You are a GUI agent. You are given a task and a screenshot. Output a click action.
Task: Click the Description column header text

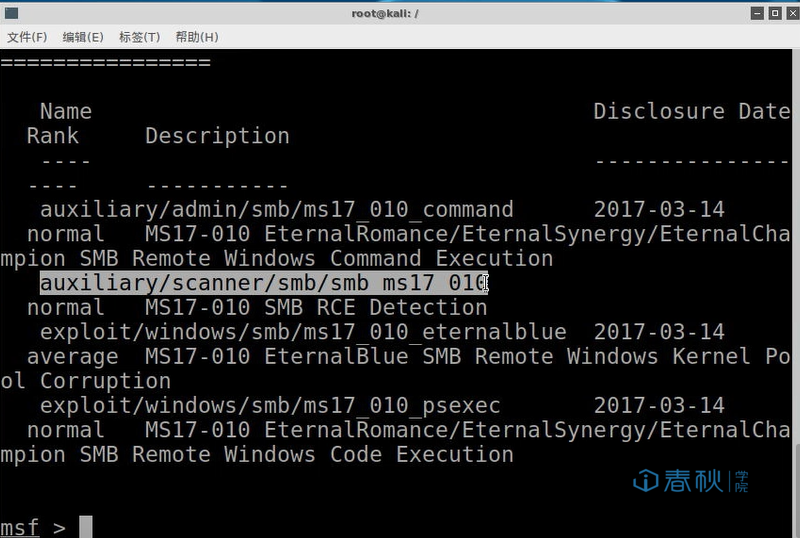[x=217, y=136]
